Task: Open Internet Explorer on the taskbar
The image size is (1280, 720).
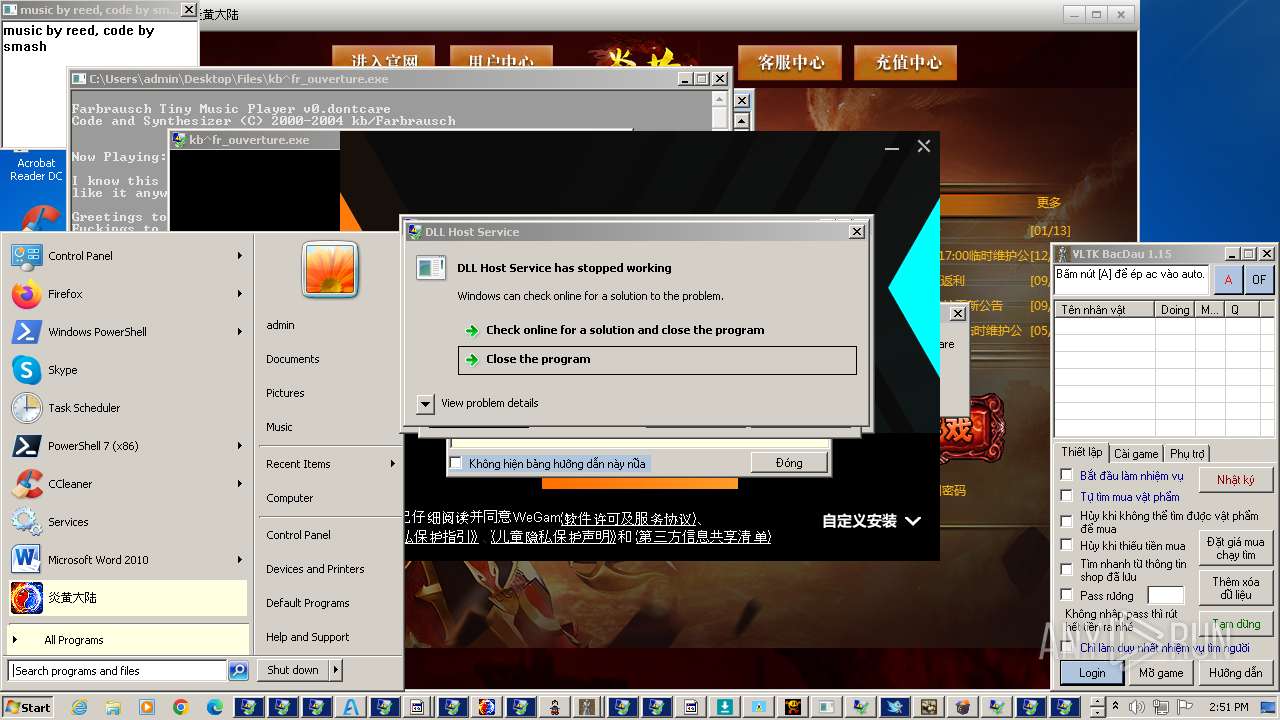Action: coord(79,707)
